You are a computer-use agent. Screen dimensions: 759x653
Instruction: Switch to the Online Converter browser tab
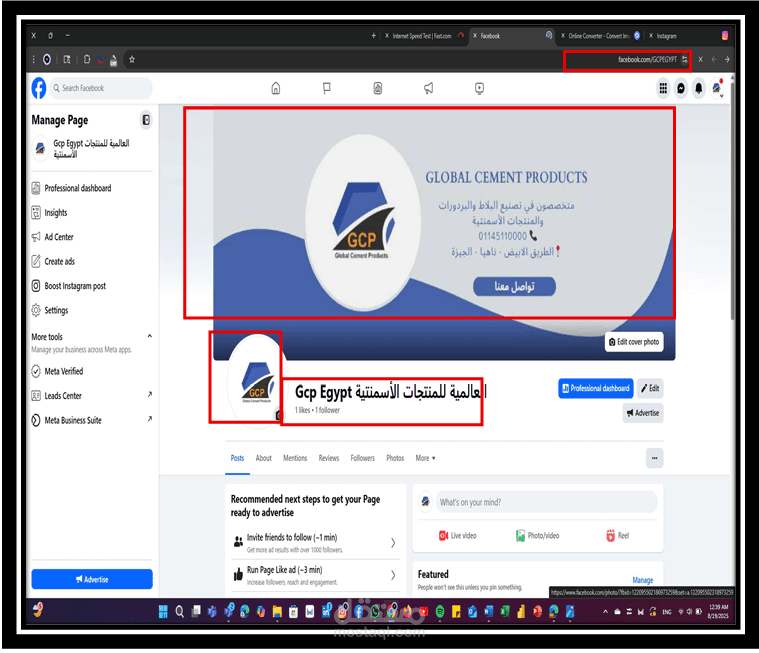(x=600, y=36)
